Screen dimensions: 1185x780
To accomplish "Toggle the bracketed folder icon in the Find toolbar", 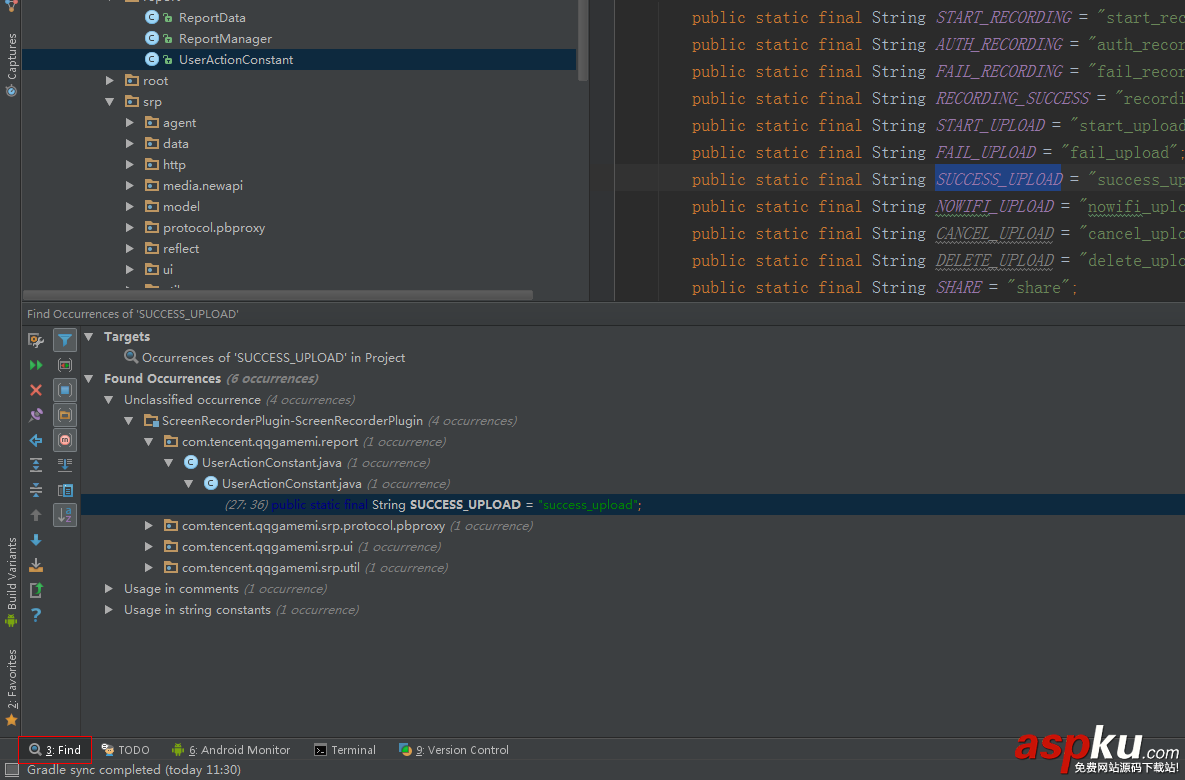I will 65,415.
